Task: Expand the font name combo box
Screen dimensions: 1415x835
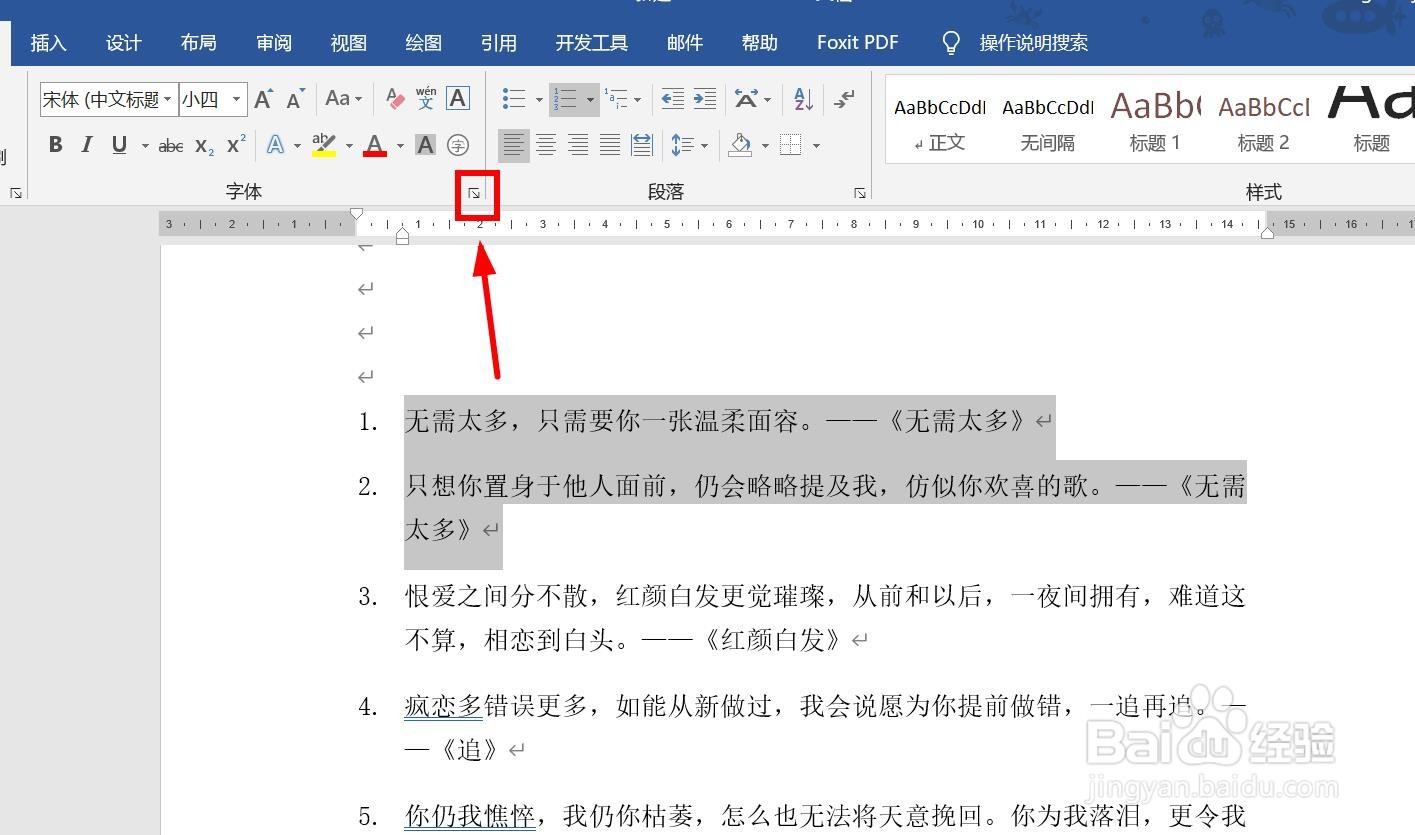Action: (x=169, y=99)
